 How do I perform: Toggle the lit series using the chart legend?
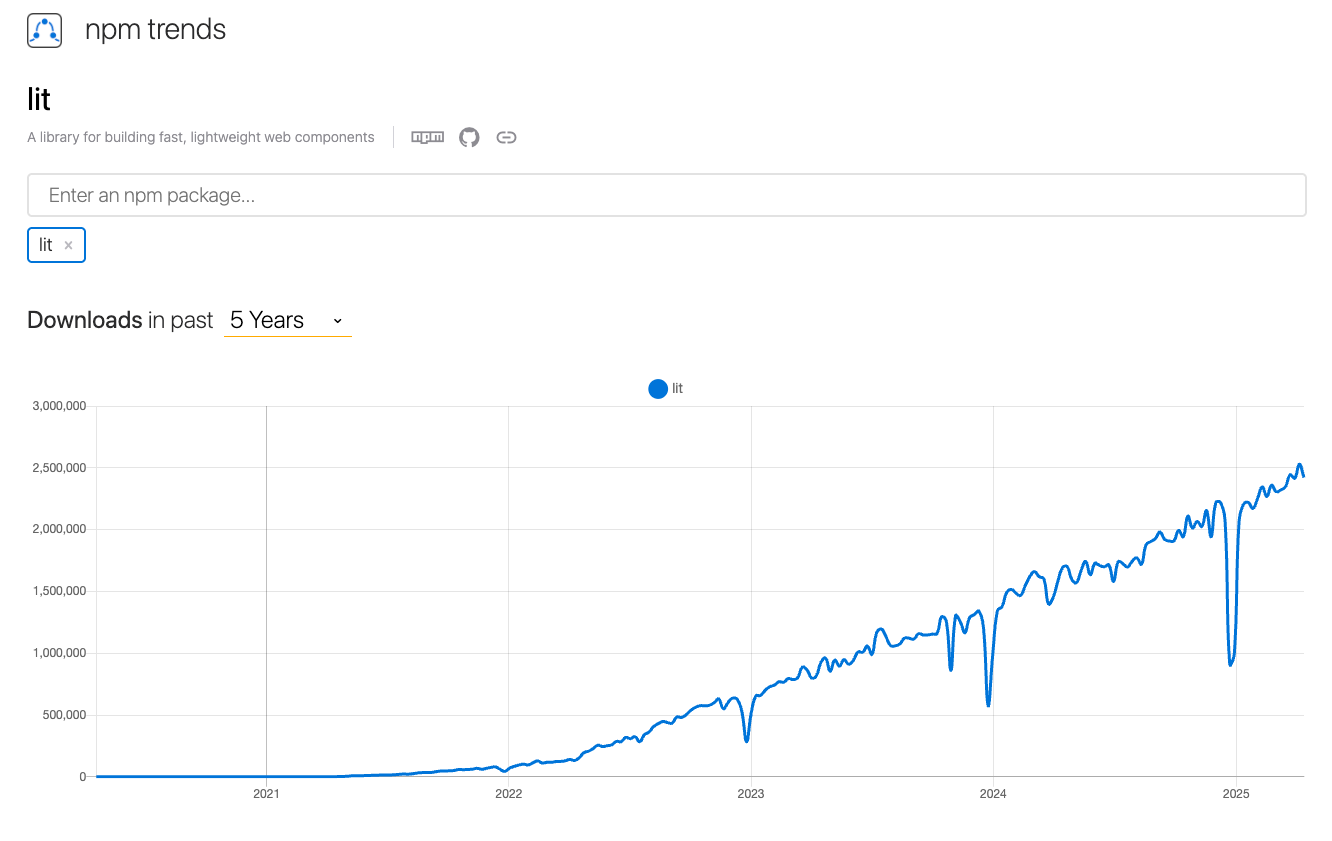(x=665, y=388)
